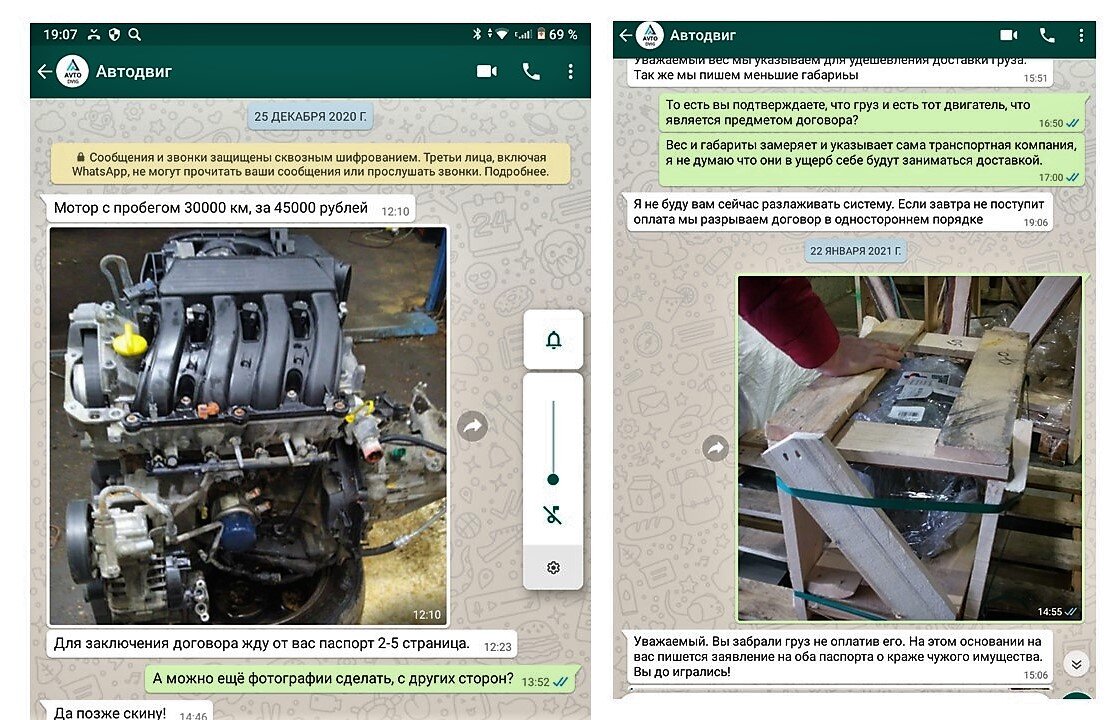Tap Автодвиг contact name in left chat

click(x=134, y=72)
